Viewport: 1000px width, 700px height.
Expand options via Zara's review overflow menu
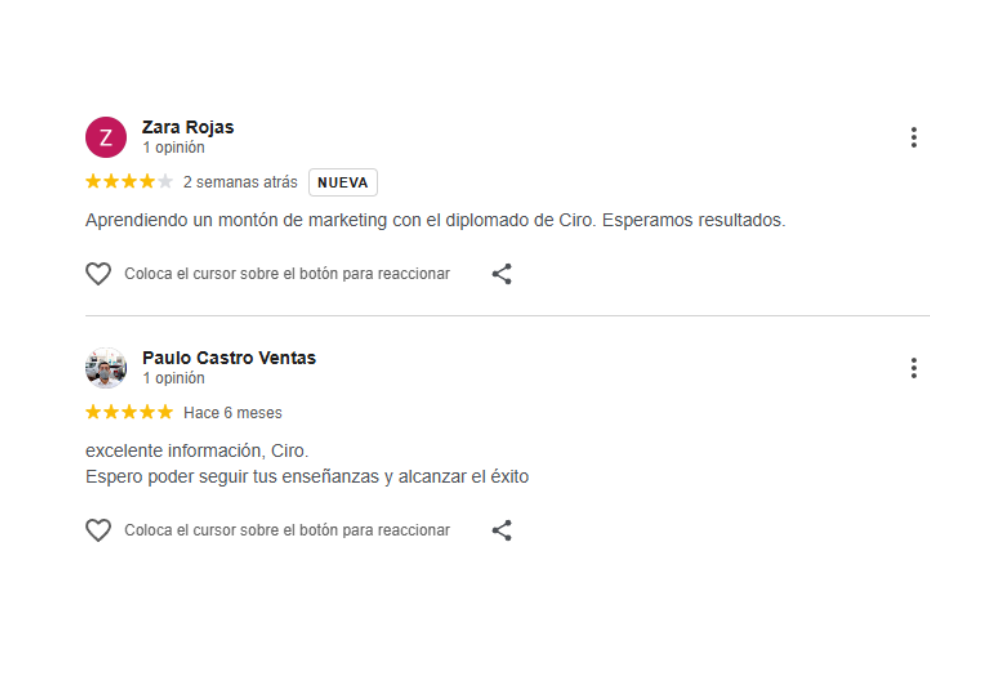click(x=914, y=137)
